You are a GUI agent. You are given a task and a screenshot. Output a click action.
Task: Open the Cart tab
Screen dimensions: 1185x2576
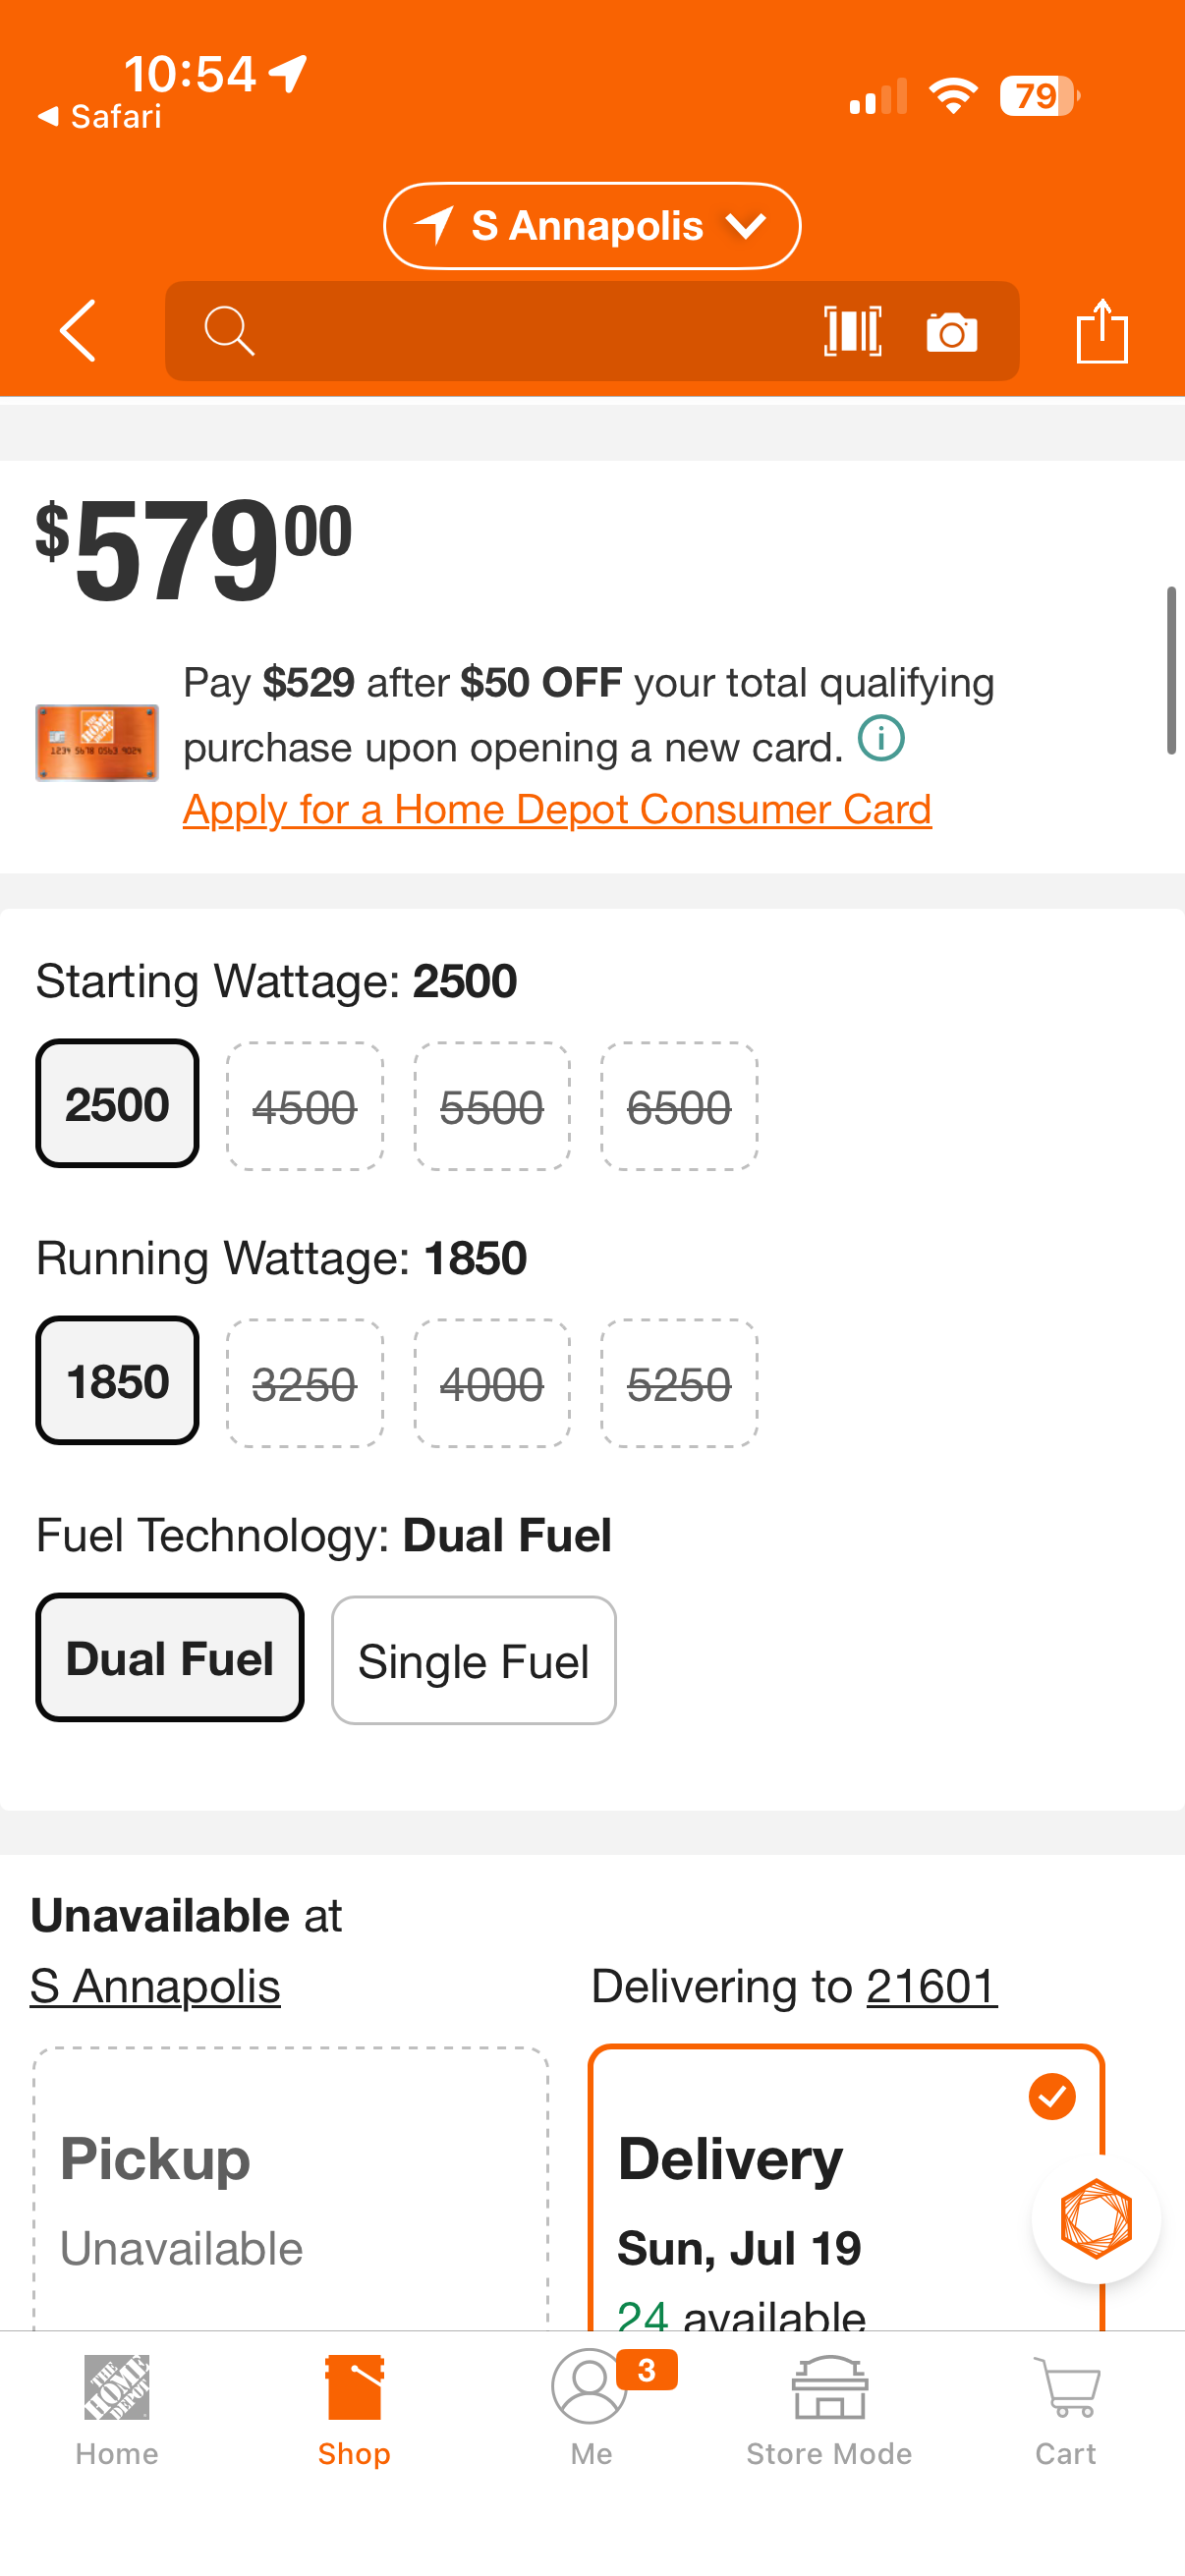1066,2411
